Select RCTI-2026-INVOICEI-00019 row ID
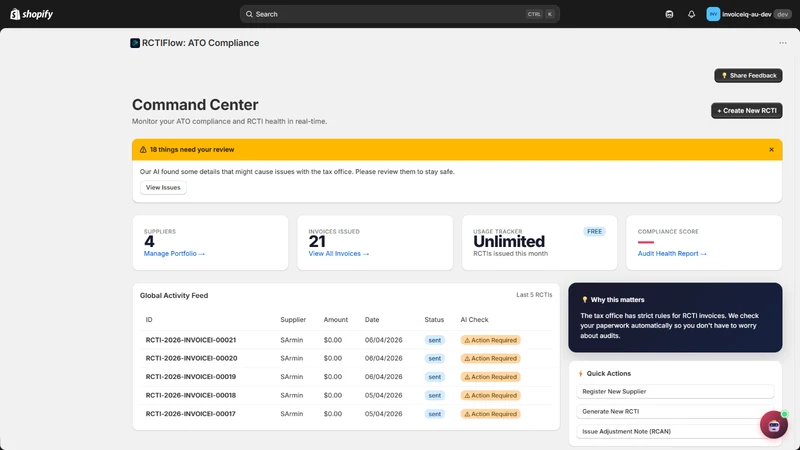800x450 pixels. [191, 377]
